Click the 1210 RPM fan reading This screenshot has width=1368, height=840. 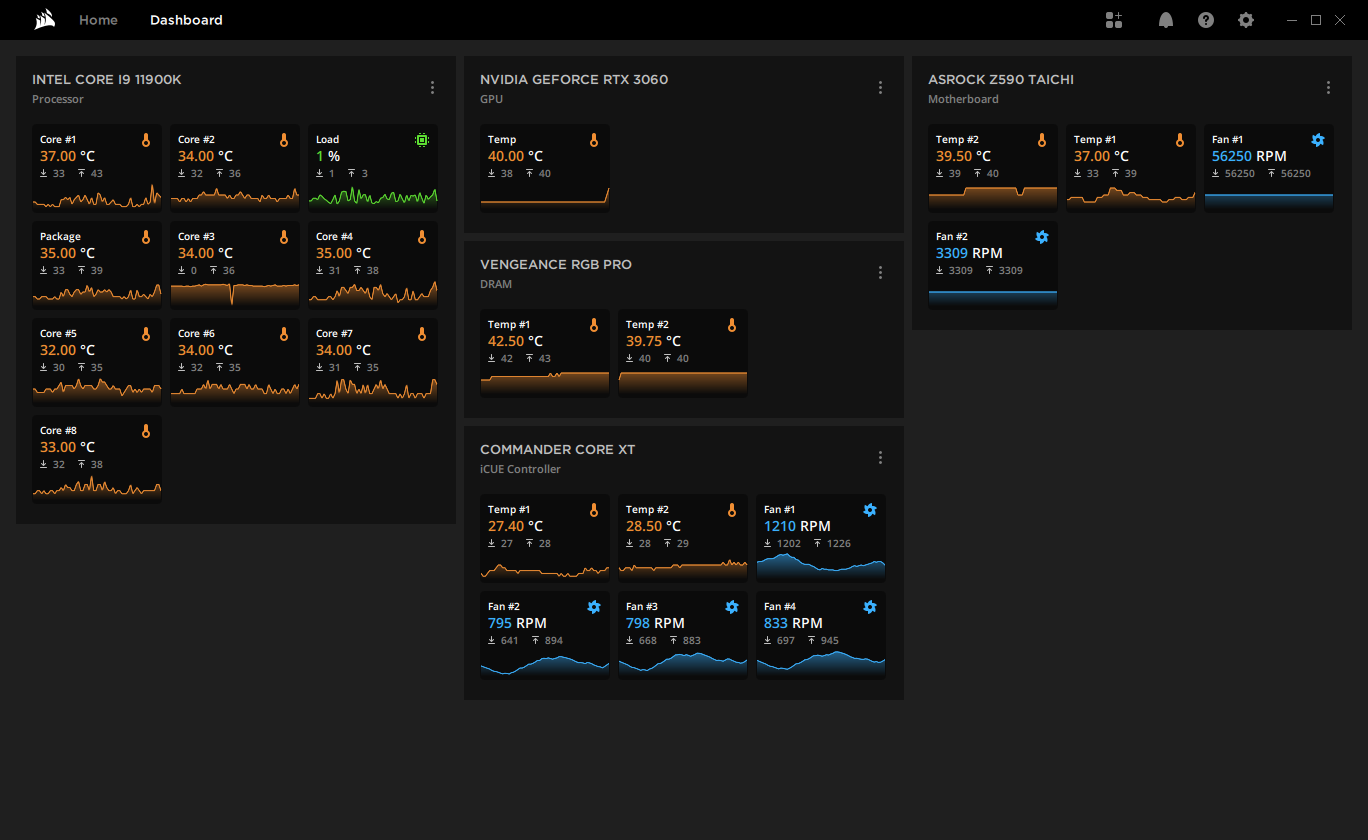coord(797,527)
